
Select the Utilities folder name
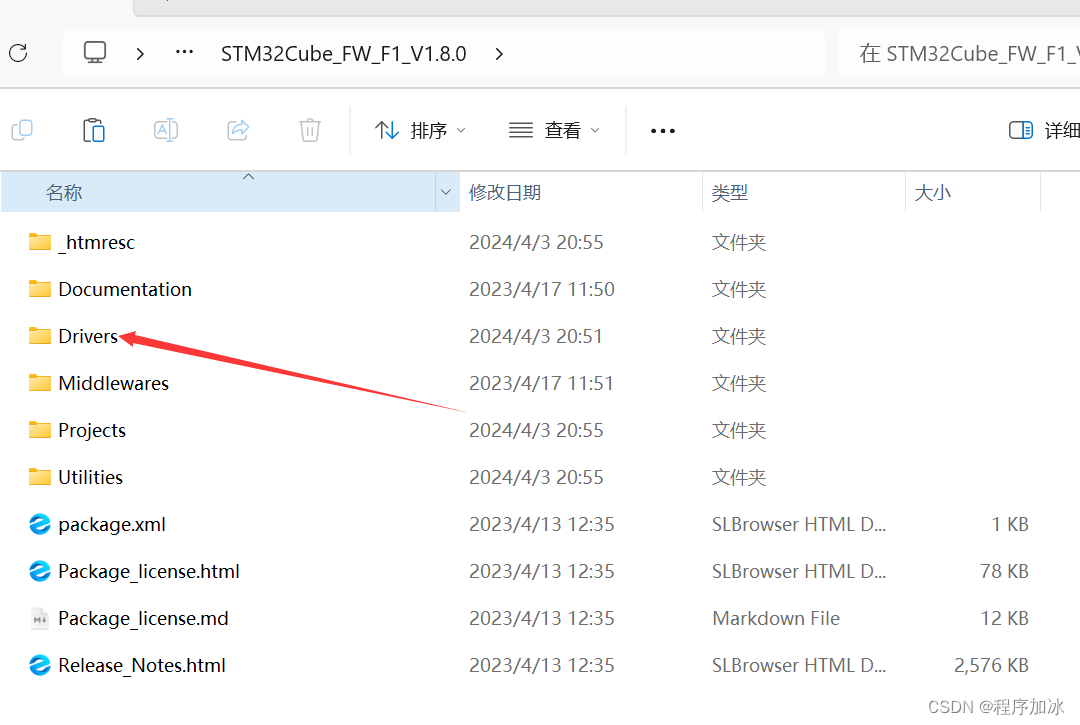[90, 477]
